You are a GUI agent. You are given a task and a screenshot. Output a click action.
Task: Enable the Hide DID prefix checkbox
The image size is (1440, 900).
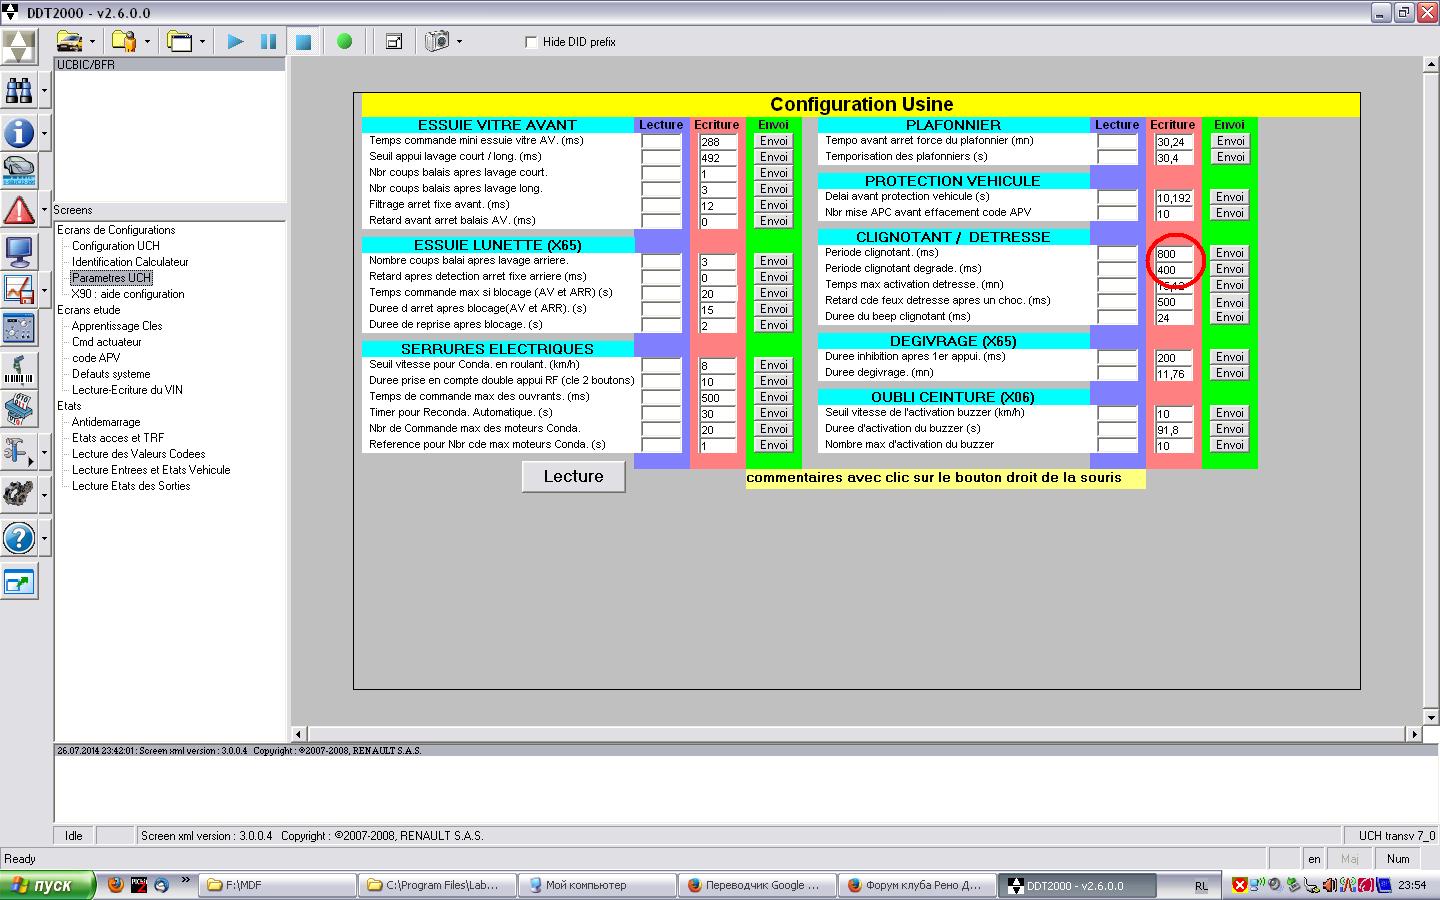tap(531, 42)
